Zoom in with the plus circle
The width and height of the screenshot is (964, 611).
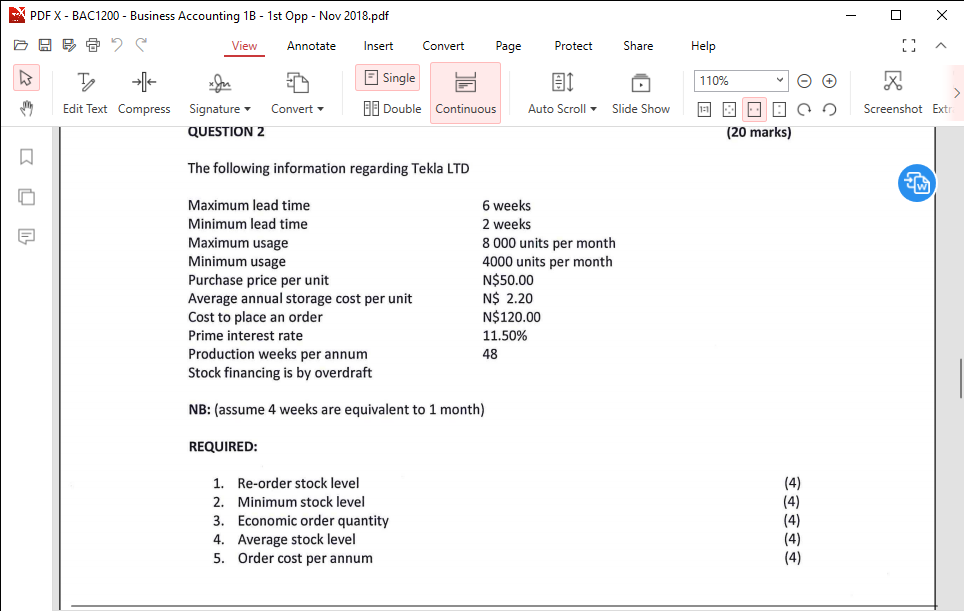(x=829, y=81)
